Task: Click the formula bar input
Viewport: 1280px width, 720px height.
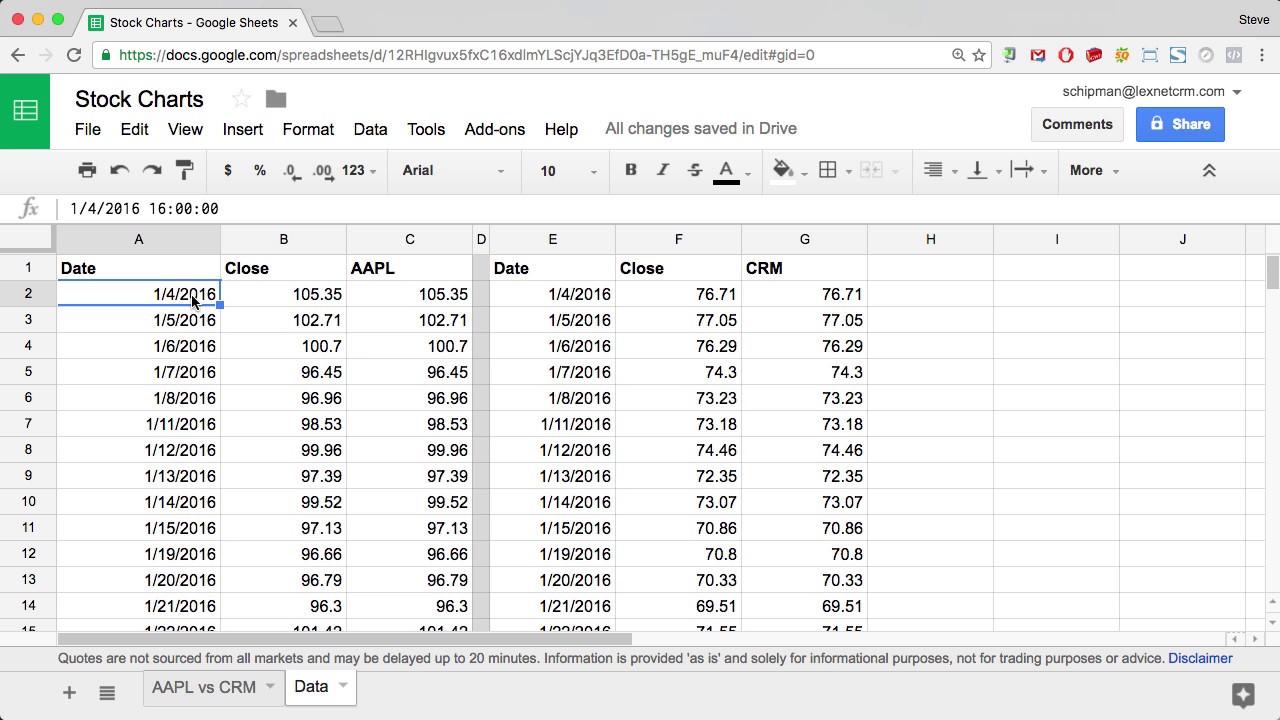Action: coord(670,208)
